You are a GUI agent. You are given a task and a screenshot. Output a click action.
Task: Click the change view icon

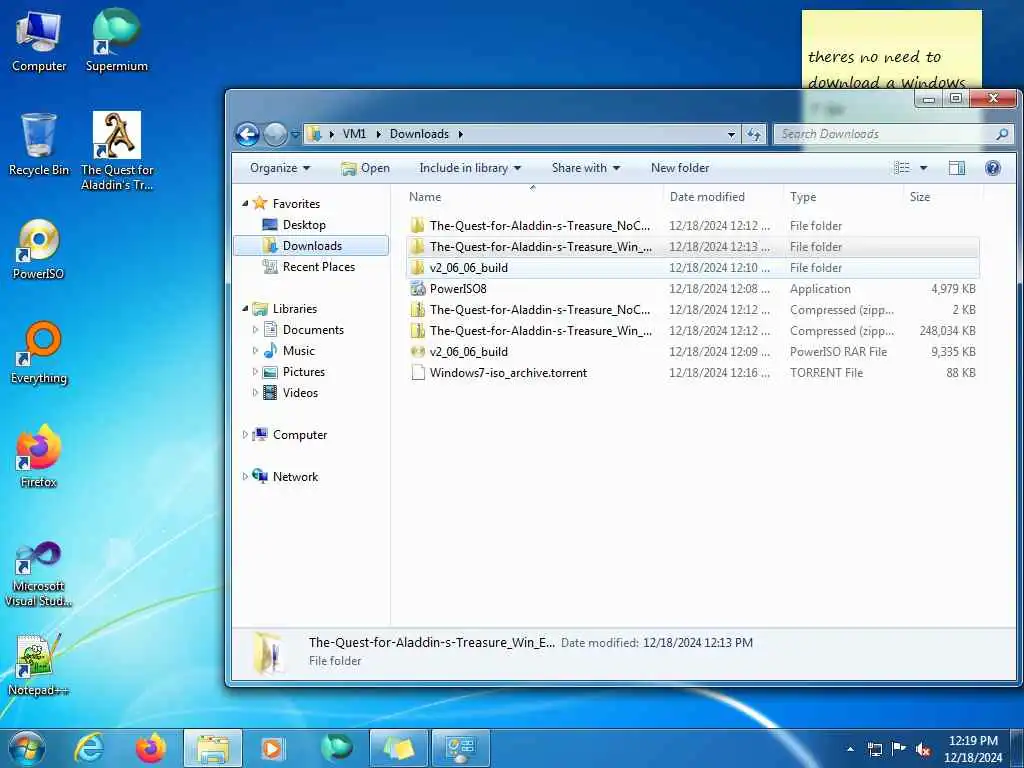[902, 168]
